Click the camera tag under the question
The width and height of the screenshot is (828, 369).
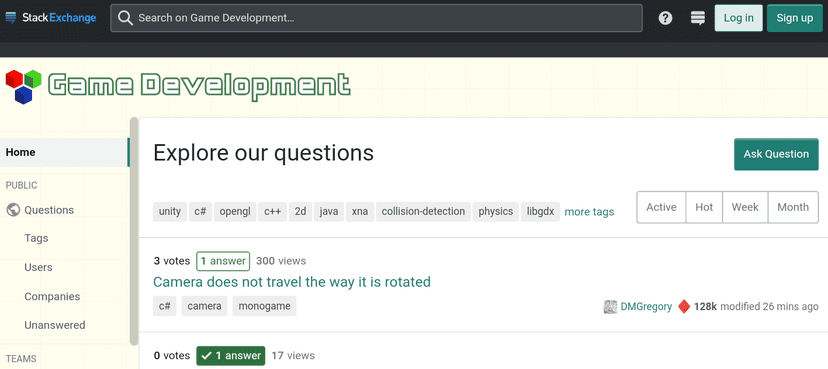click(x=204, y=306)
